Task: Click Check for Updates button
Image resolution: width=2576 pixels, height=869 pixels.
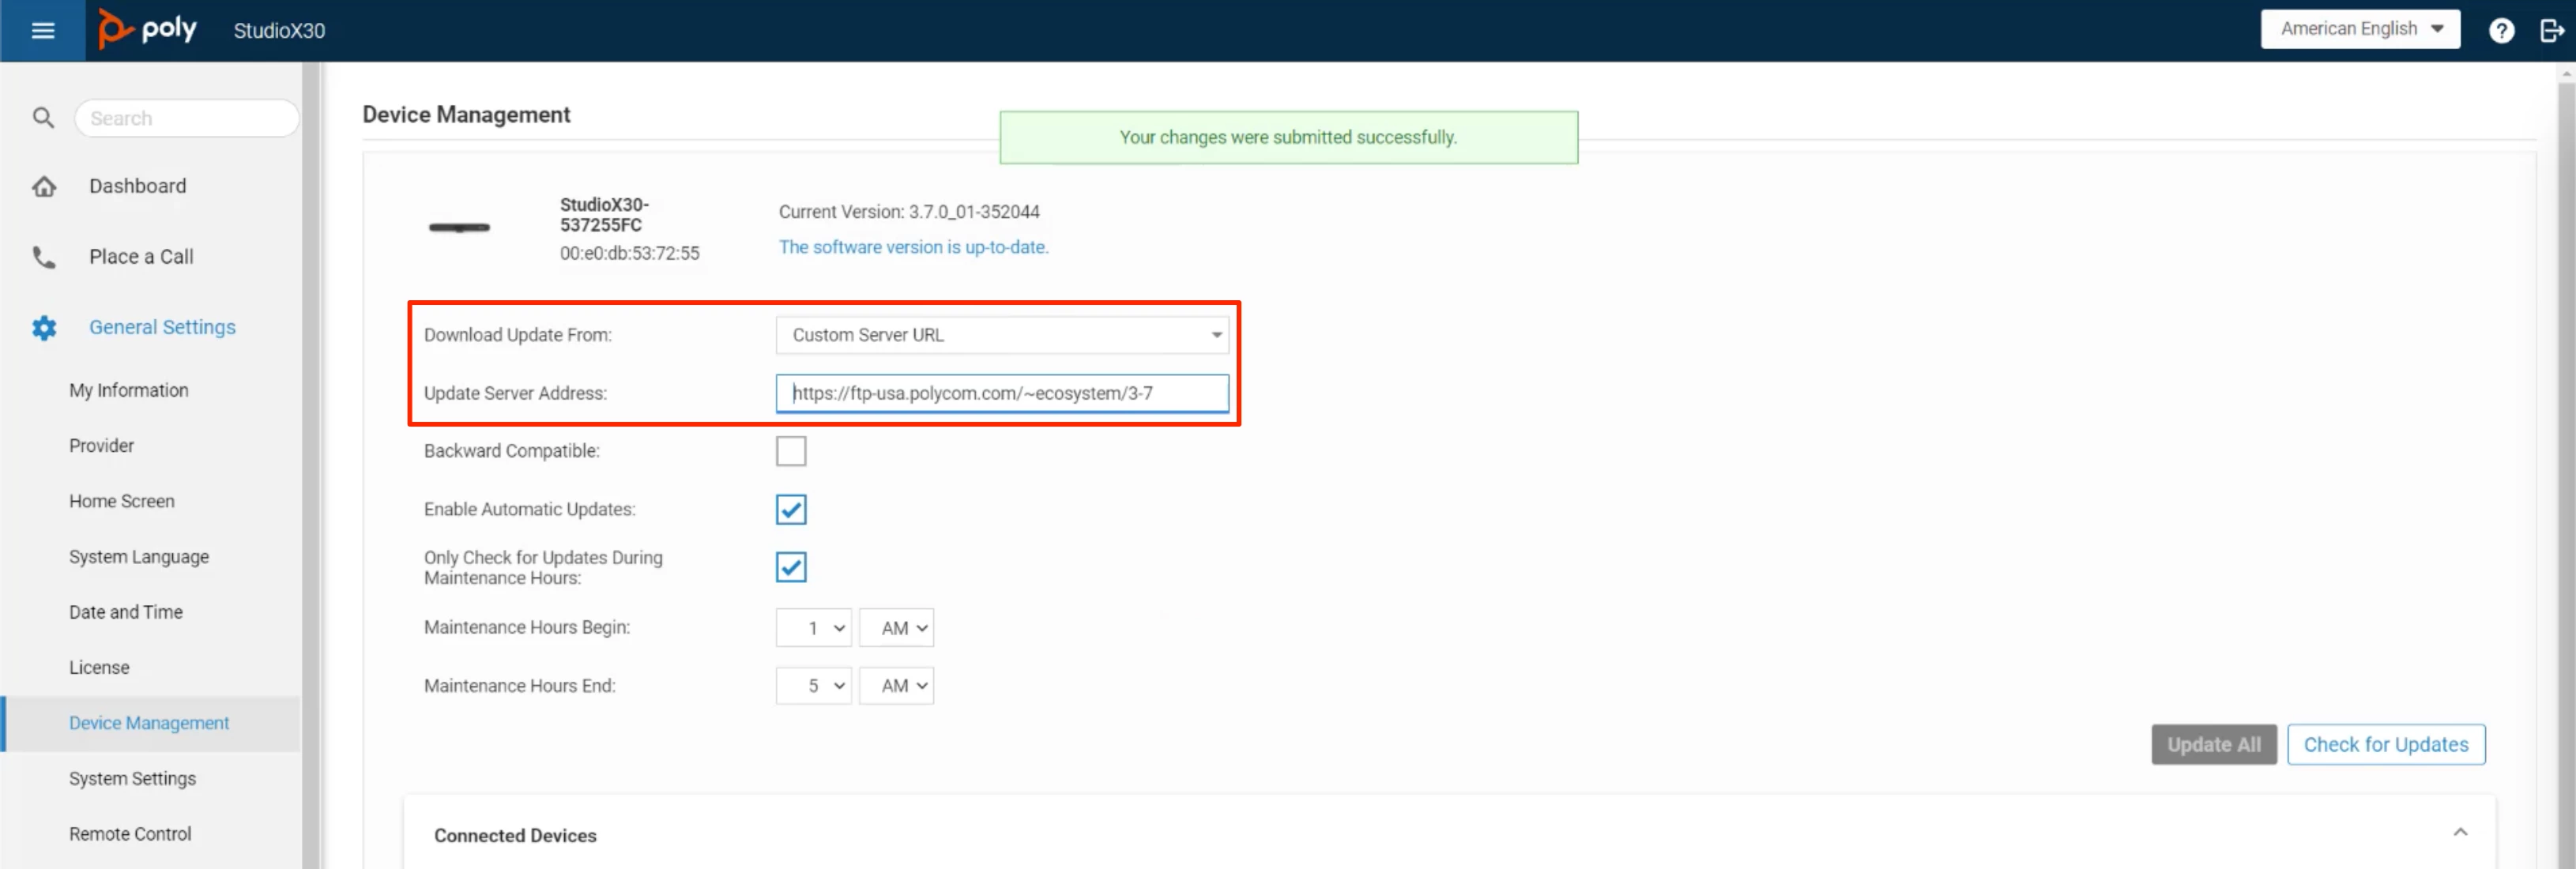Action: pos(2385,744)
